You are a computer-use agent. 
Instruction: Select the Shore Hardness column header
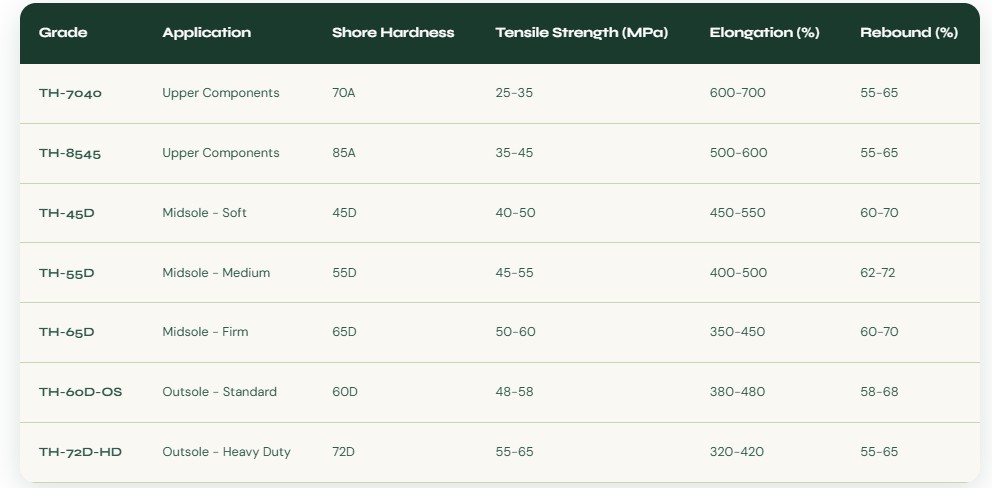(x=392, y=33)
